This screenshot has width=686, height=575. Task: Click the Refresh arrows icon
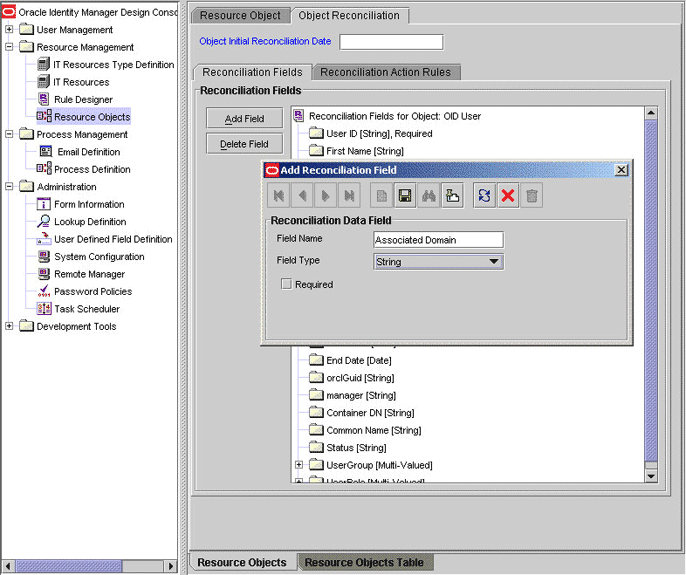485,196
